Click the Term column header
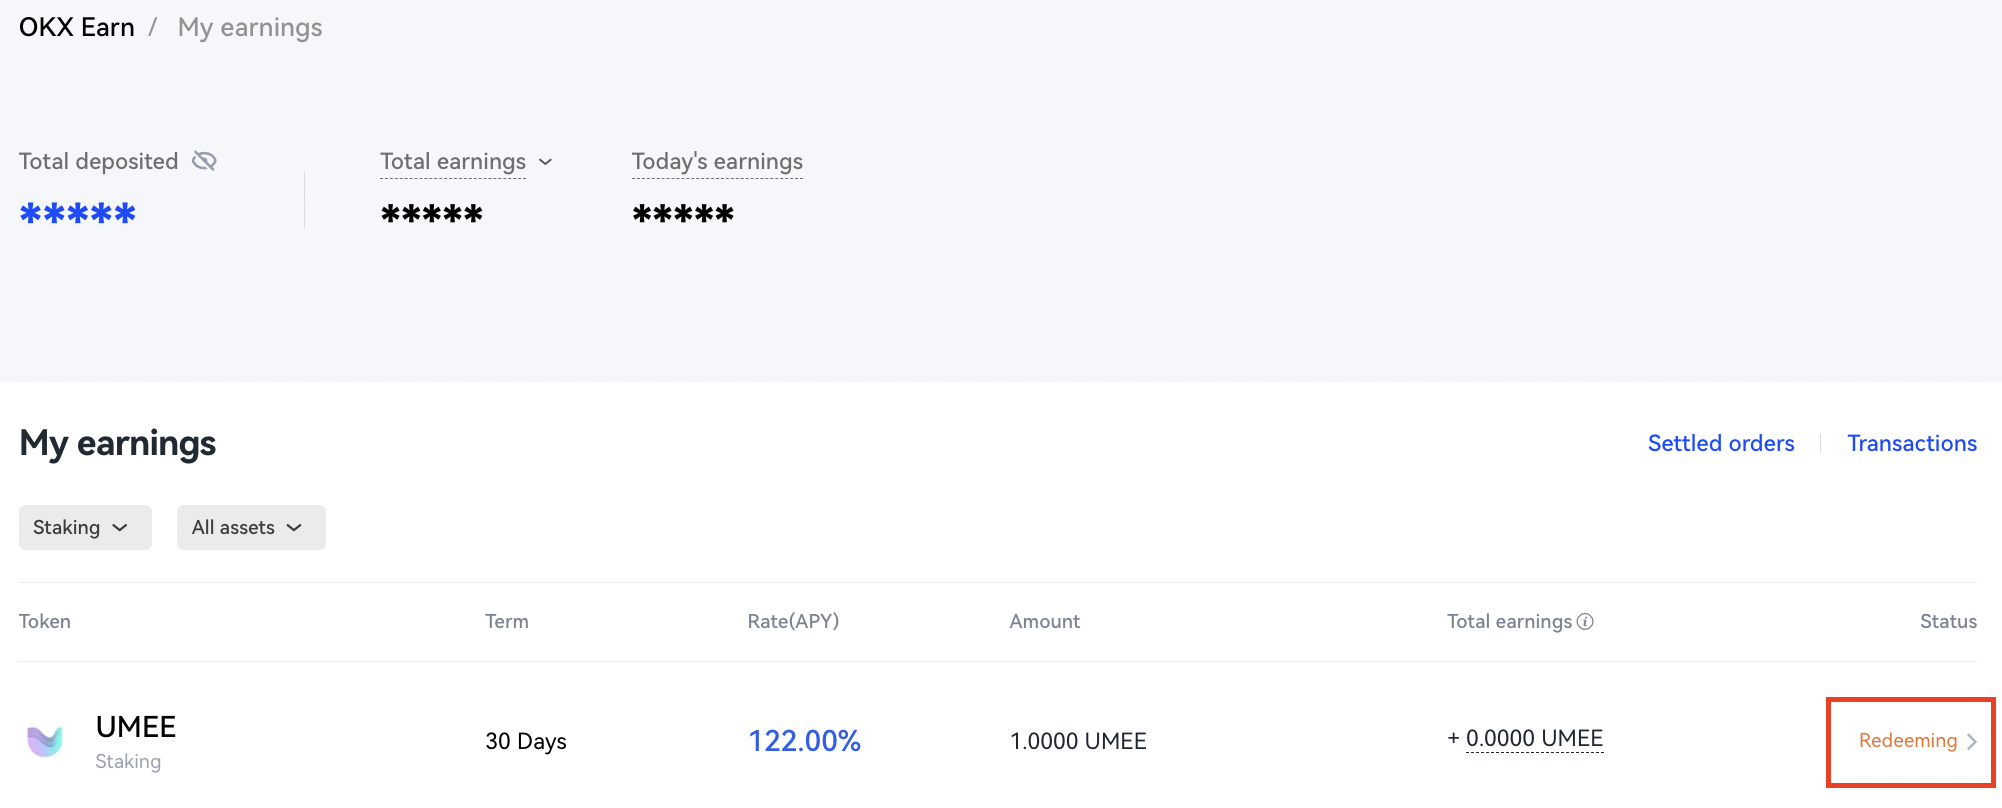 point(507,621)
